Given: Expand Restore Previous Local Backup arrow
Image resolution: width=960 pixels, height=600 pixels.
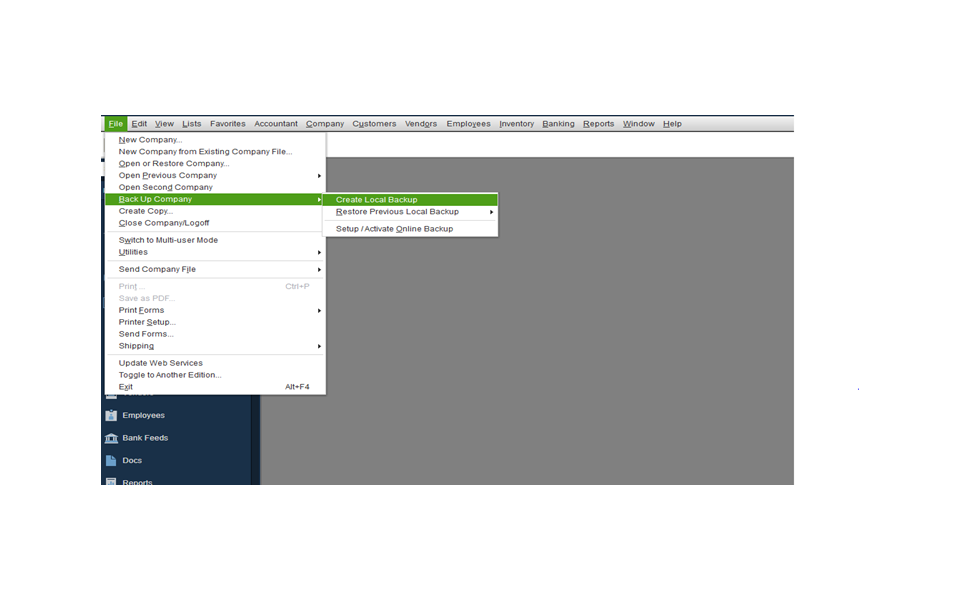Looking at the screenshot, I should click(491, 212).
